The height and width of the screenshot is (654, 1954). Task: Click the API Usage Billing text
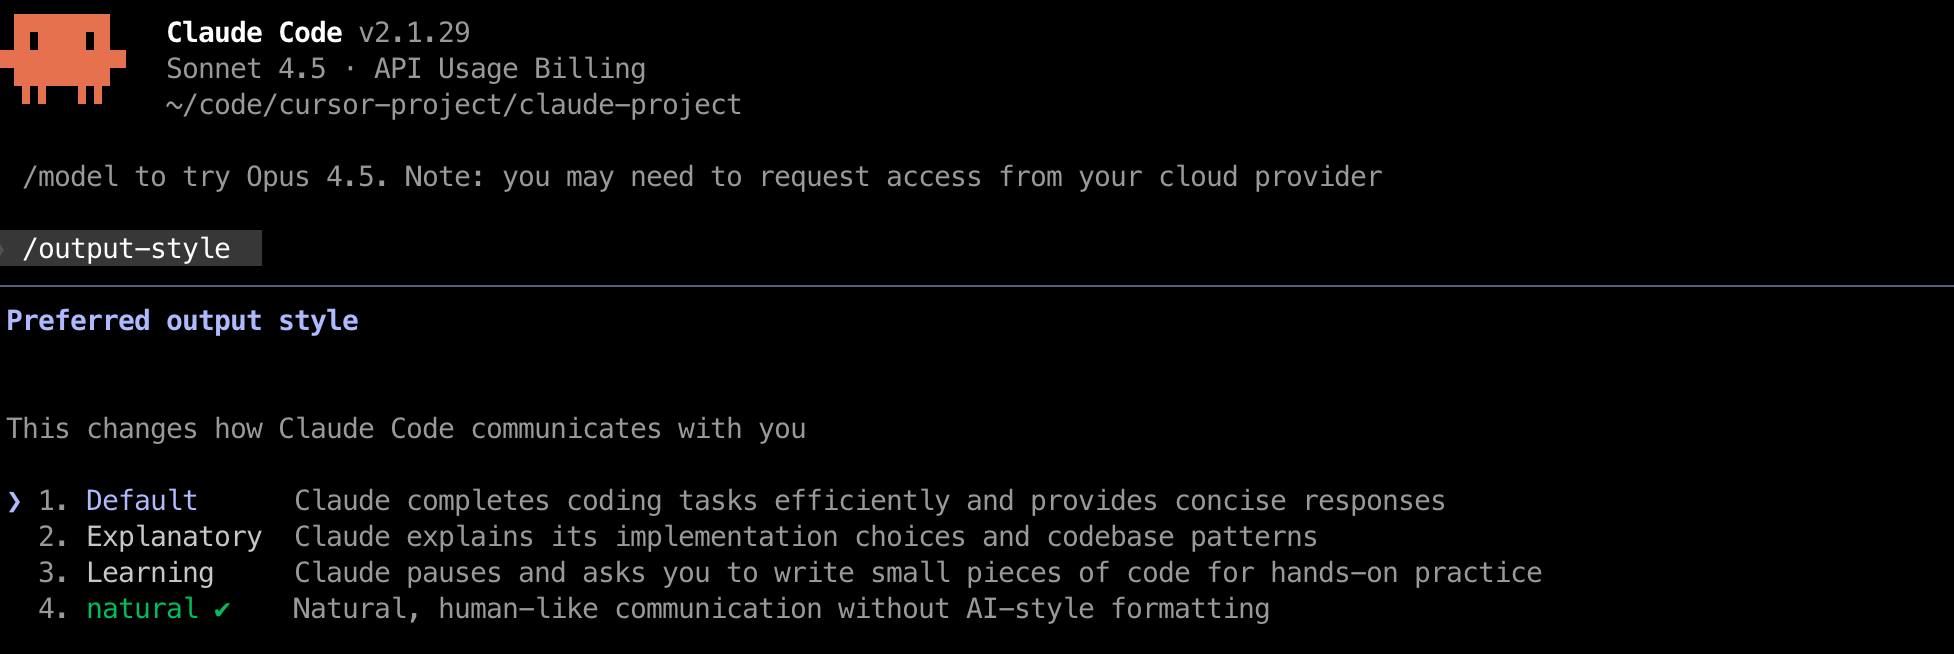pos(510,69)
